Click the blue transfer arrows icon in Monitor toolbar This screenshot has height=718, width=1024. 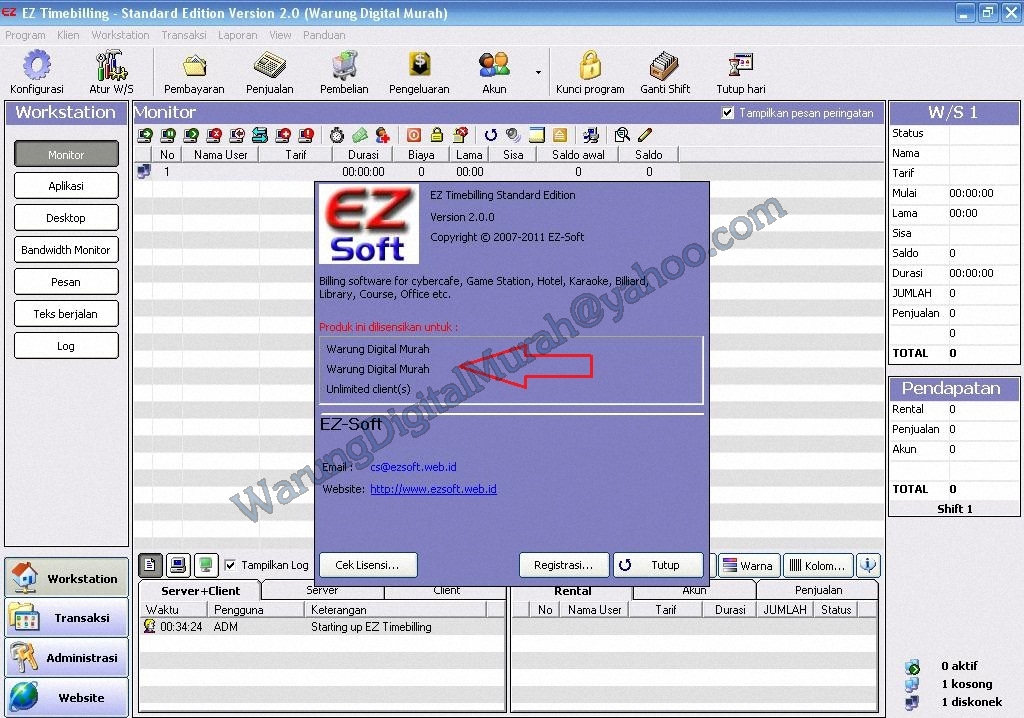[260, 135]
